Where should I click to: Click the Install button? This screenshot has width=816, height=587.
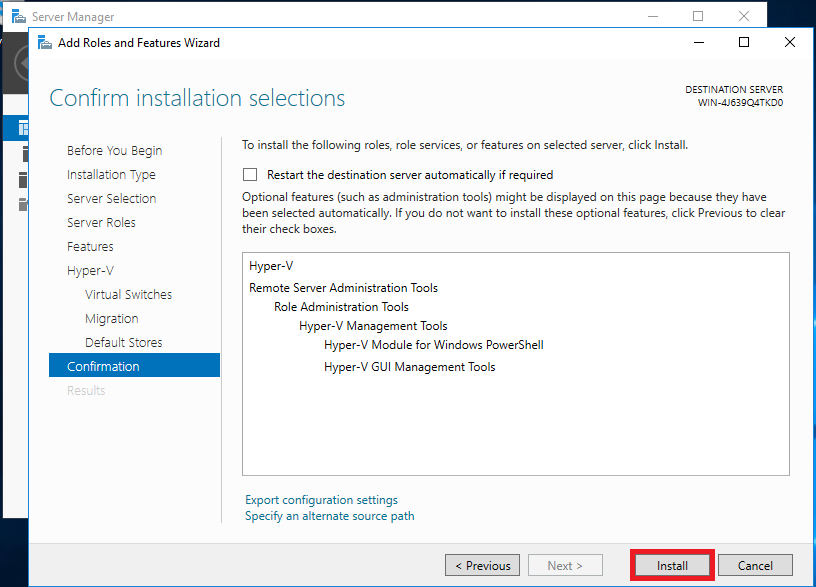[672, 566]
